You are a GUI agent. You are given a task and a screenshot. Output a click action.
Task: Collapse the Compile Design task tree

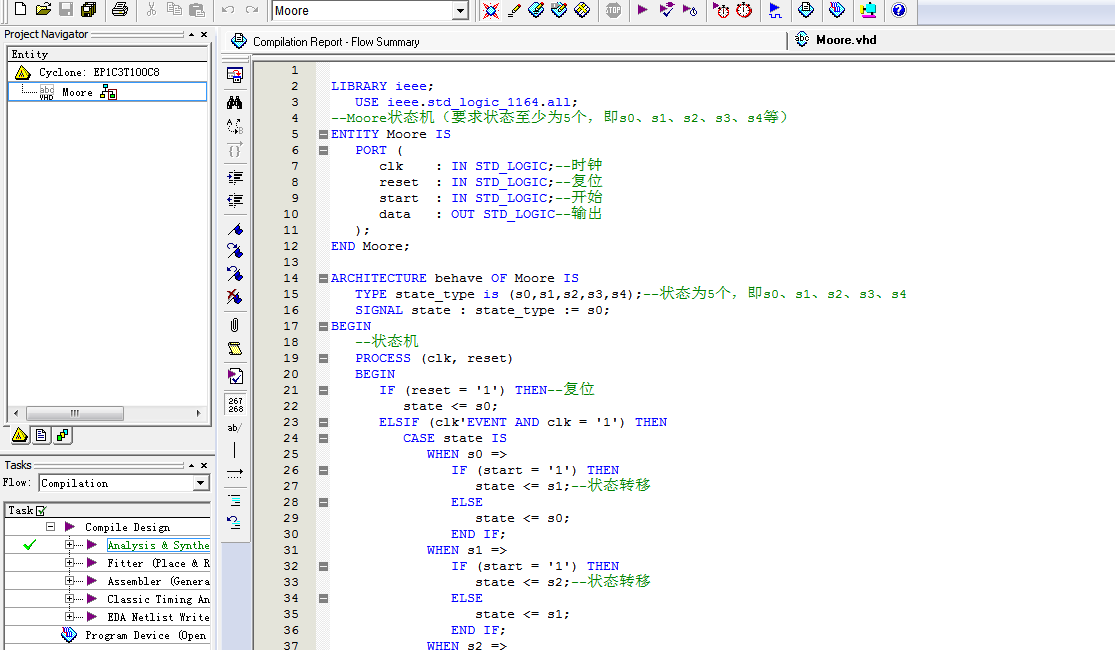click(50, 527)
